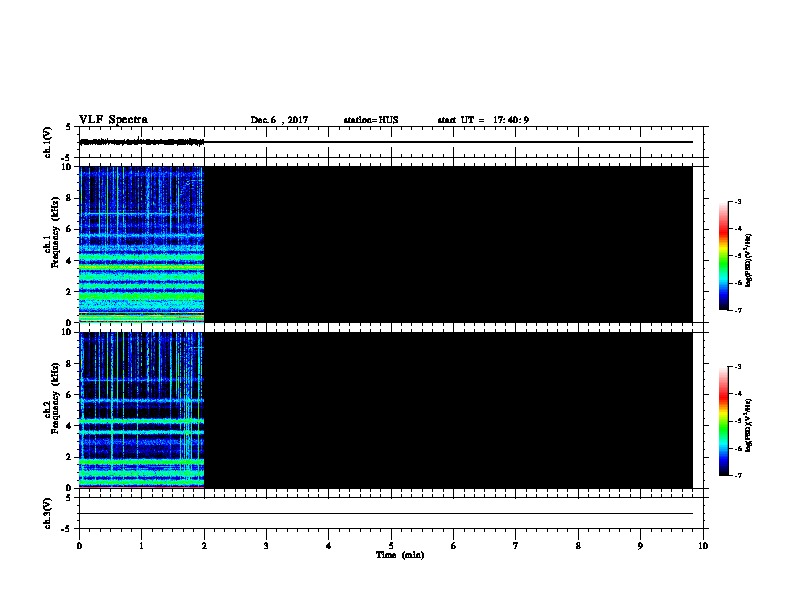Click the -7 label on ch.2 color bar

[737, 476]
